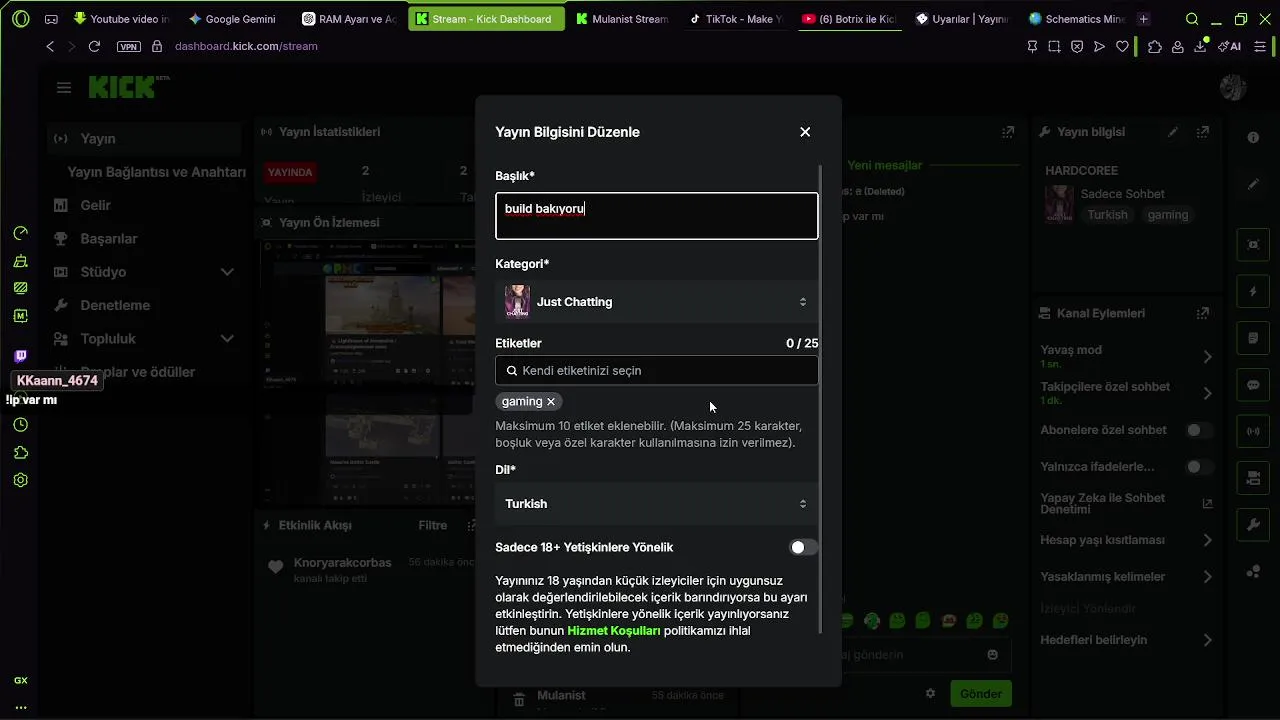Click the chat bubble icon in right rail
1280x720 pixels.
pyautogui.click(x=1253, y=385)
